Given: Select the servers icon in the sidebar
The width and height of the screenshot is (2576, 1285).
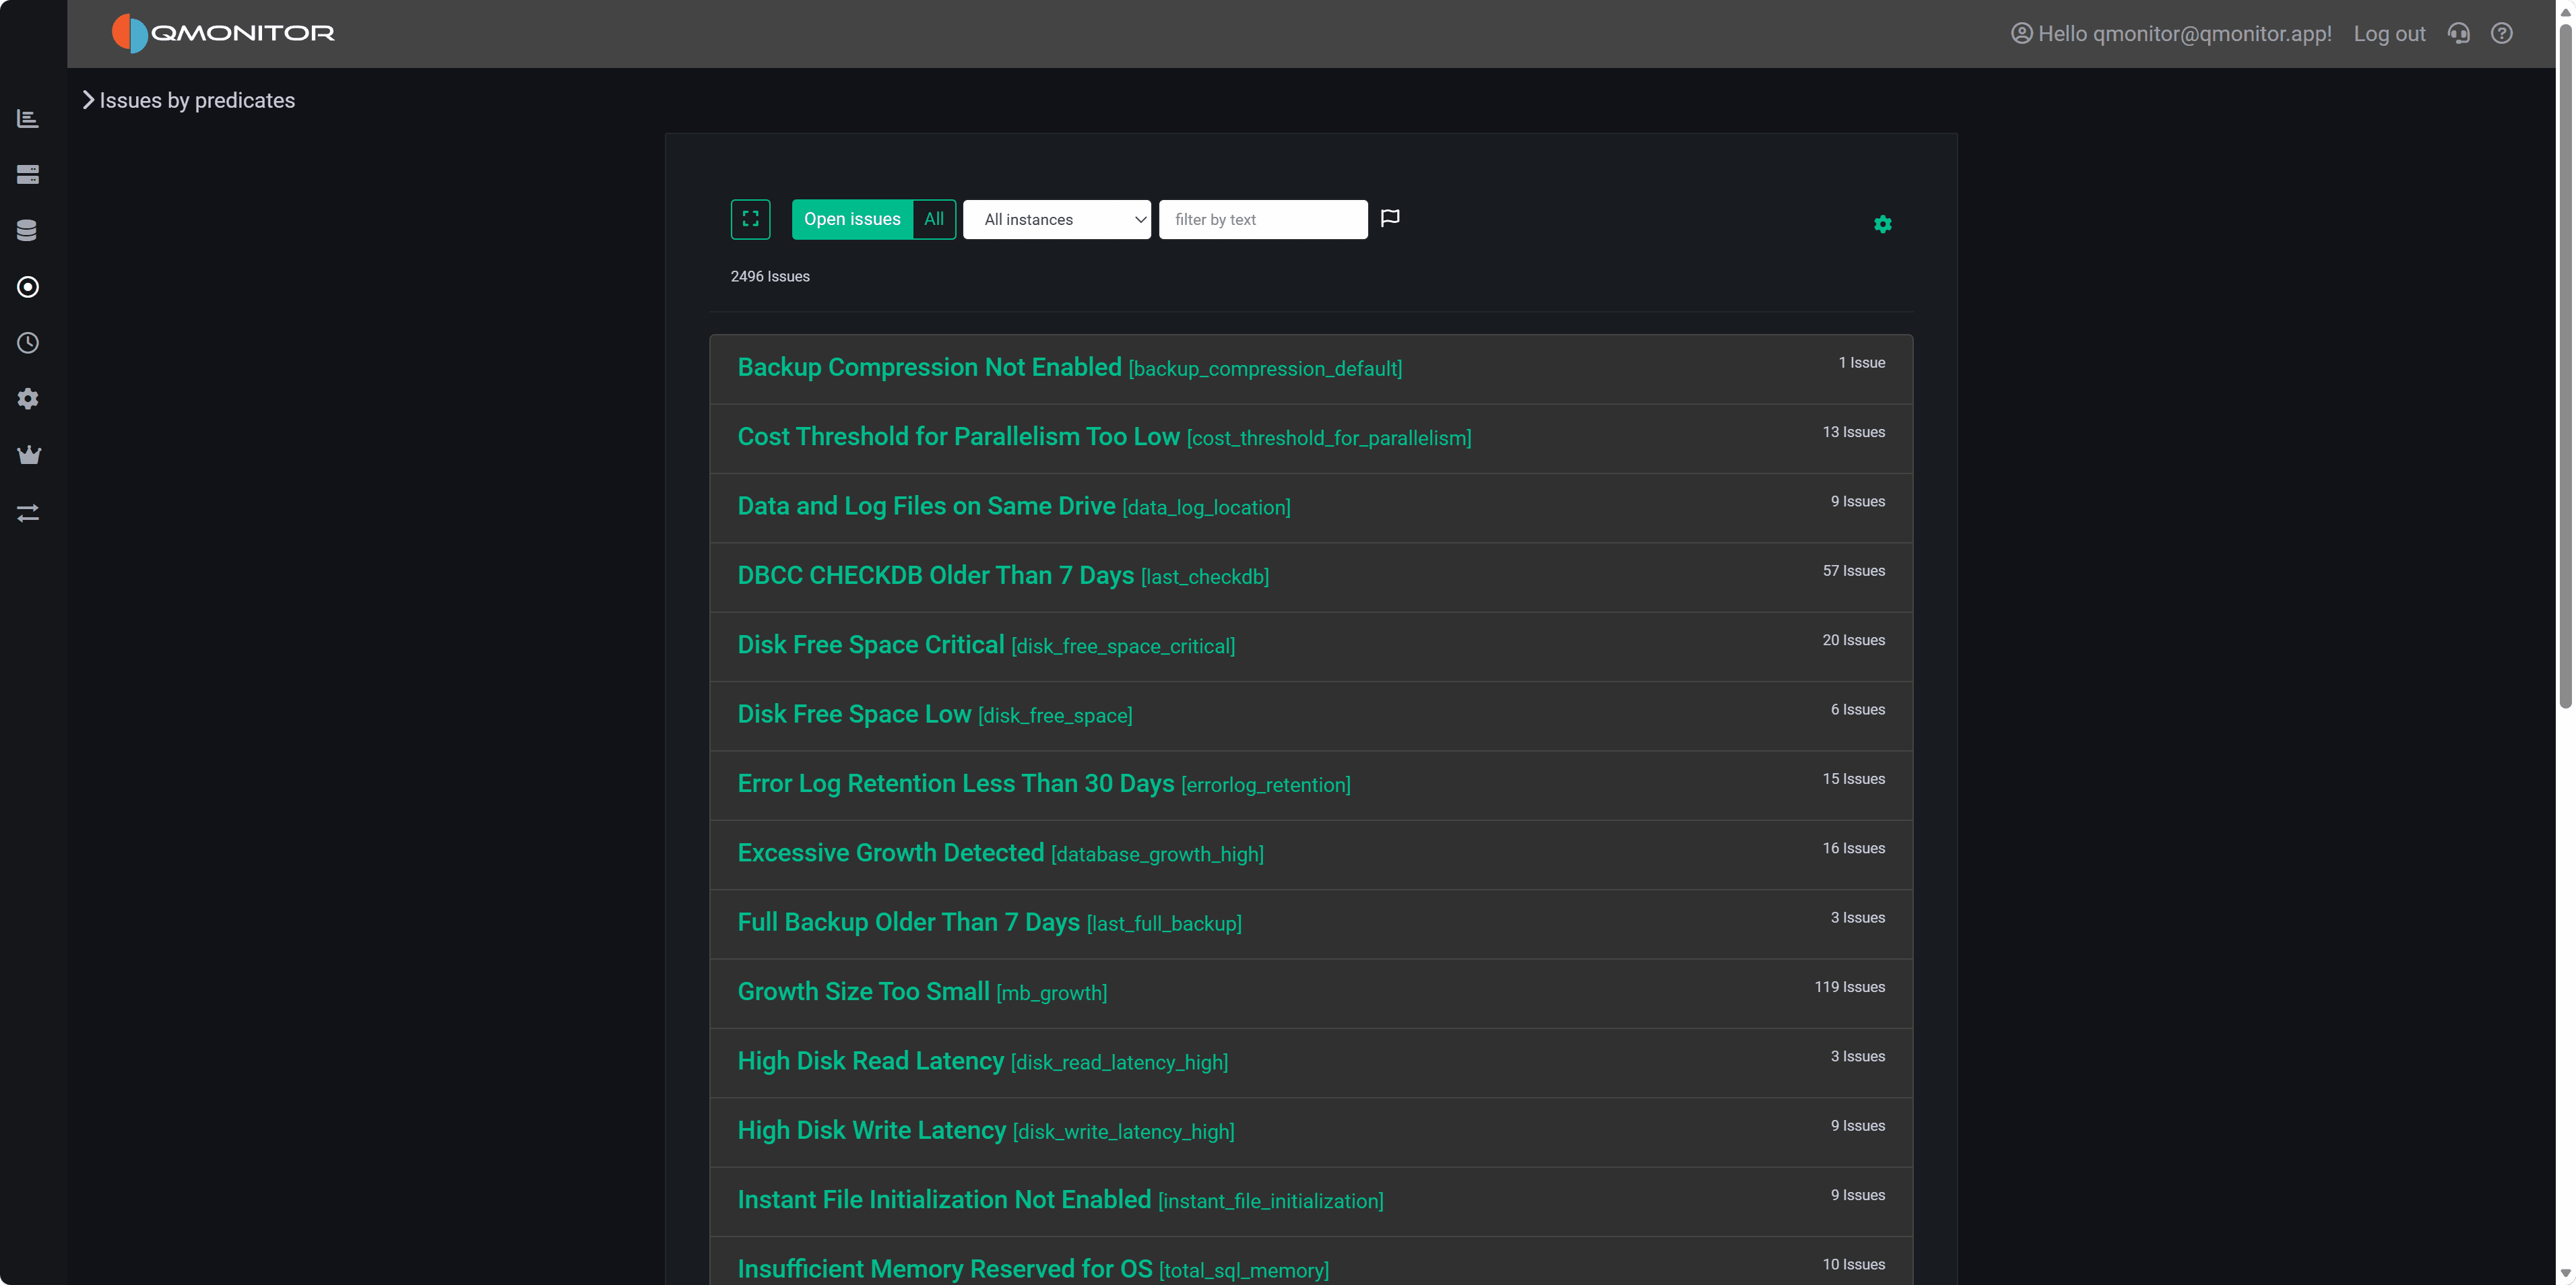Looking at the screenshot, I should click(28, 174).
